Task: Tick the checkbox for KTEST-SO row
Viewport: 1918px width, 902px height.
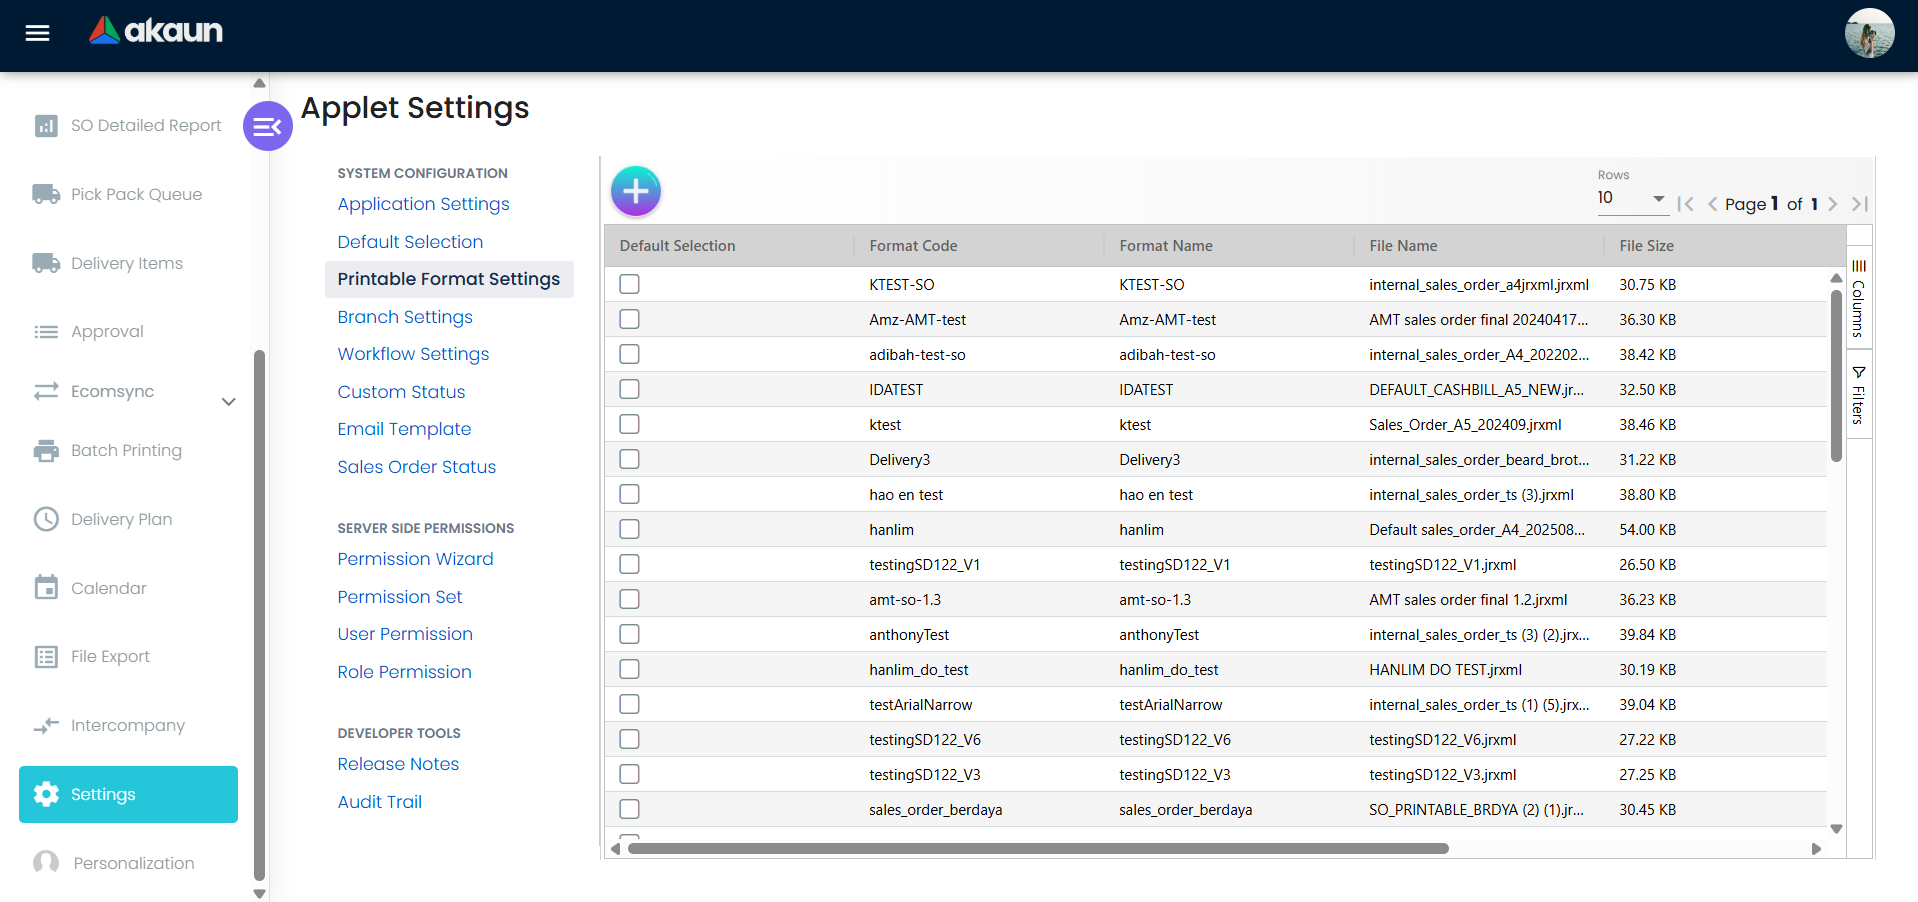Action: click(629, 284)
